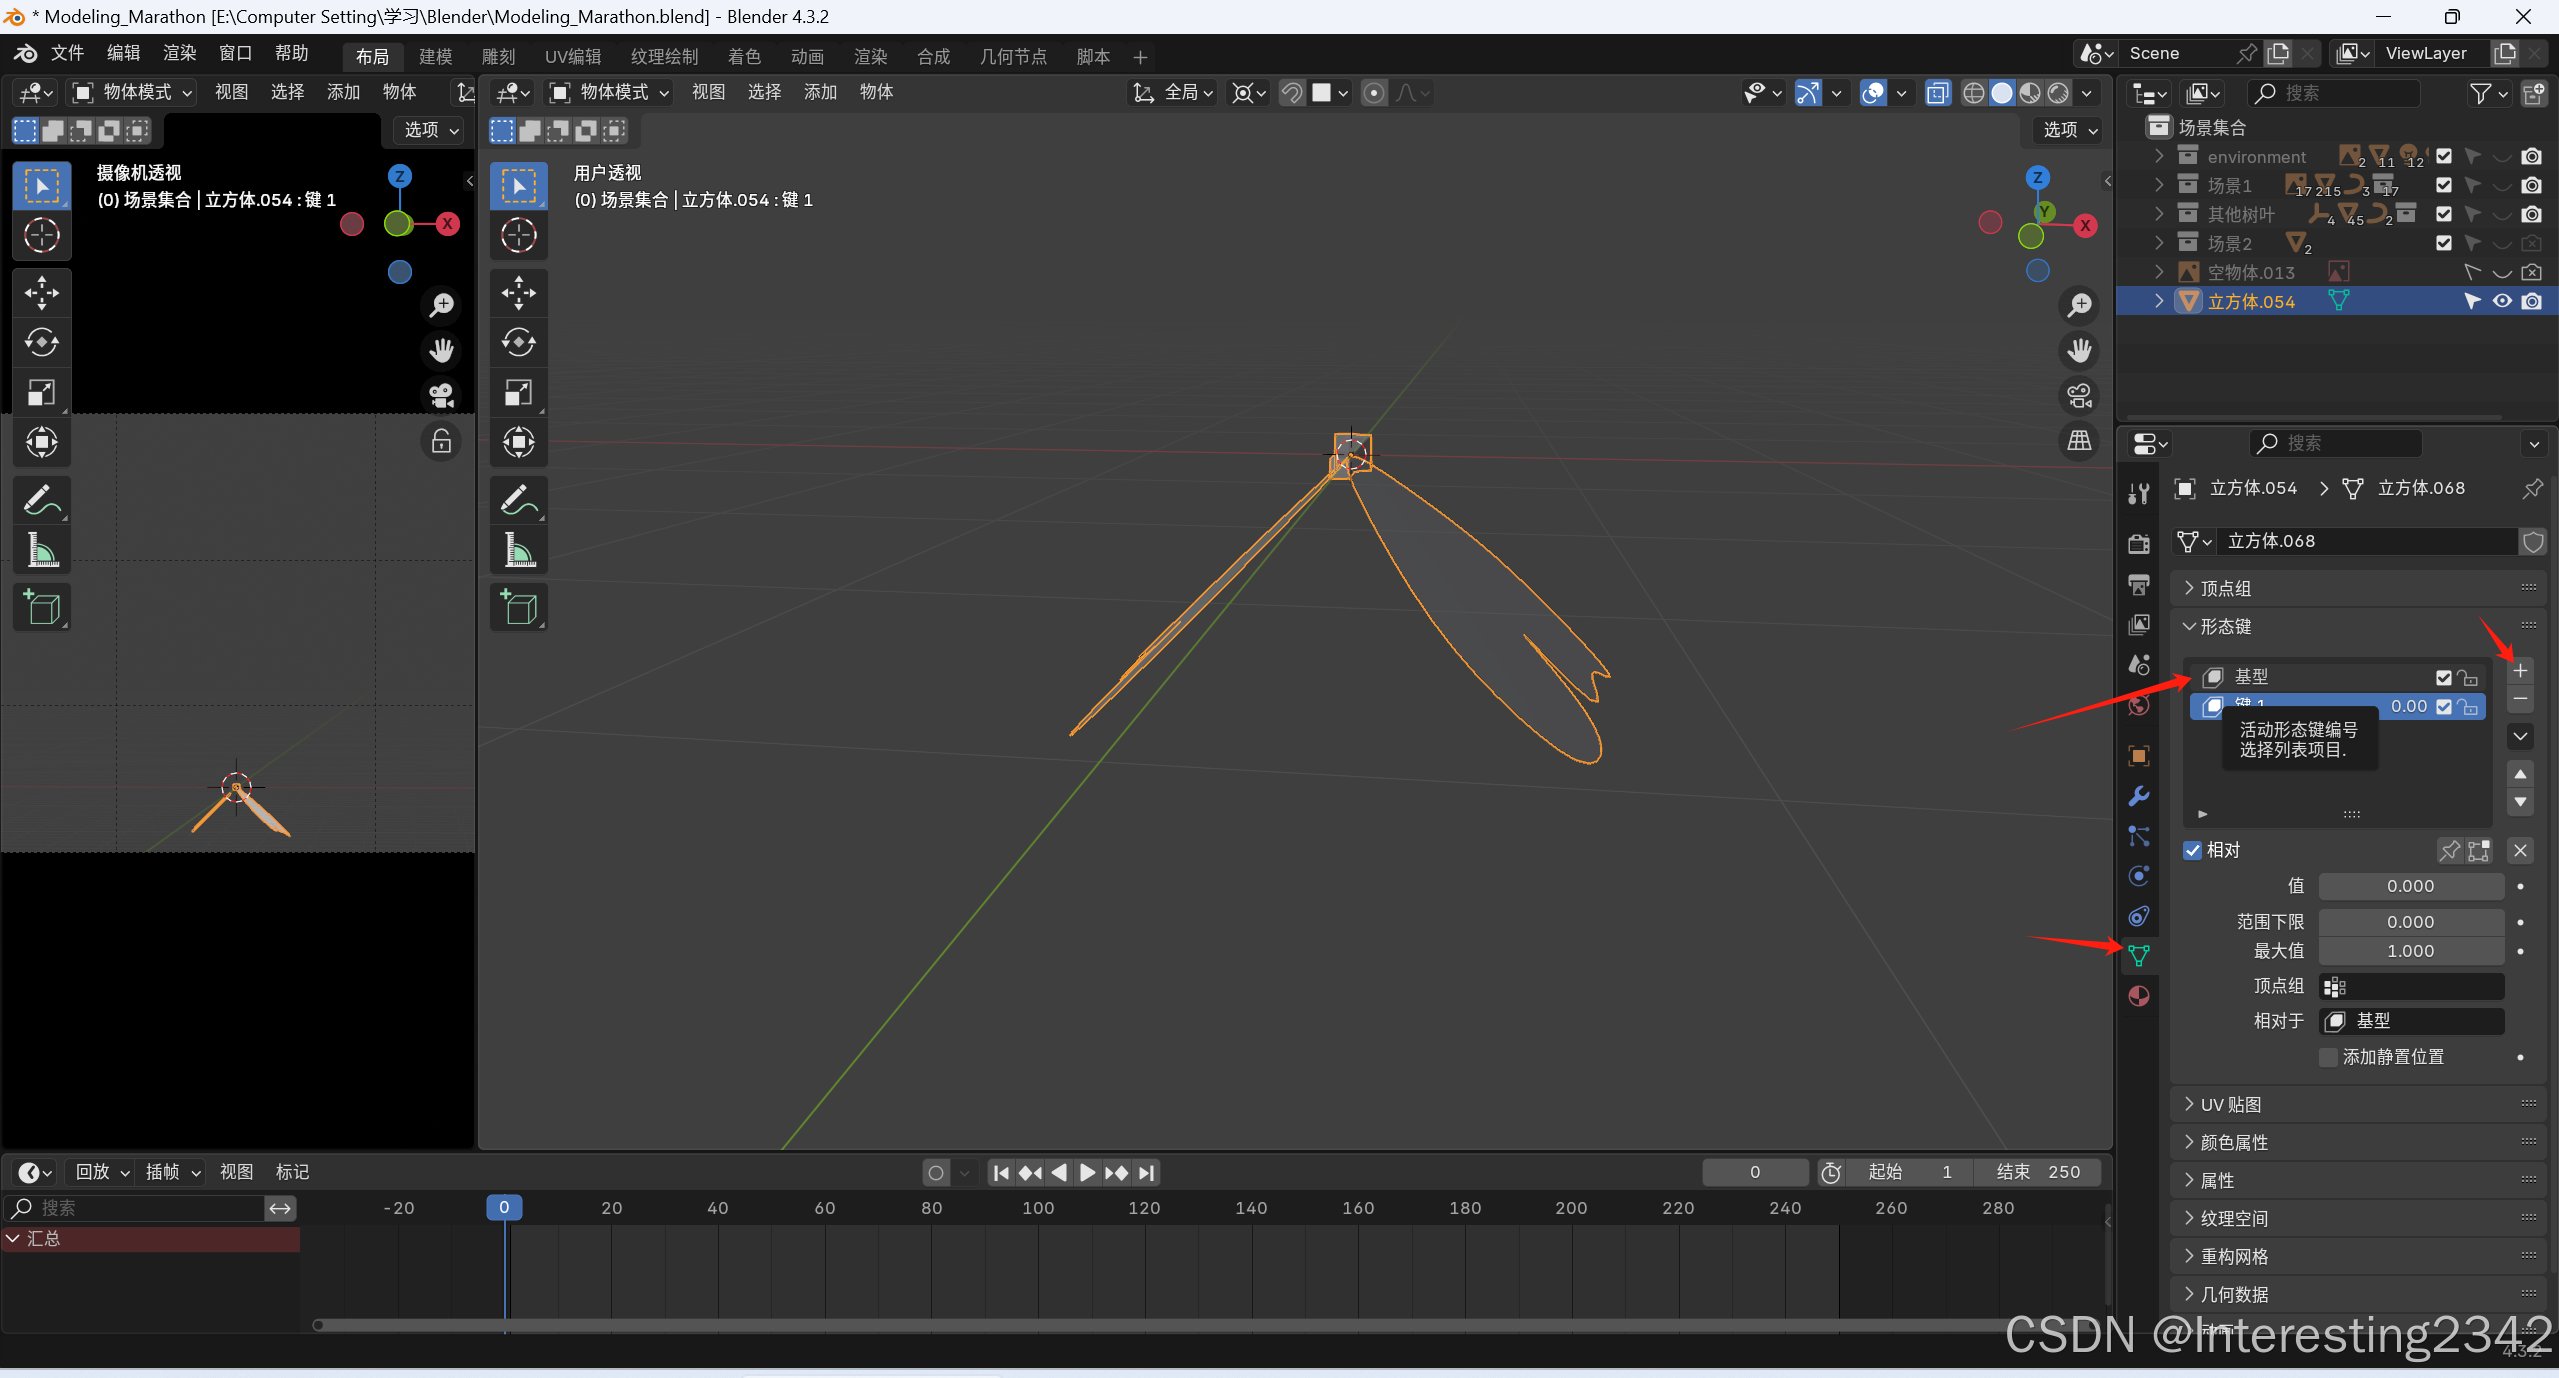Open the 物体模式 dropdown in main viewport
Screen dimensions: 2559x1378
[610, 92]
